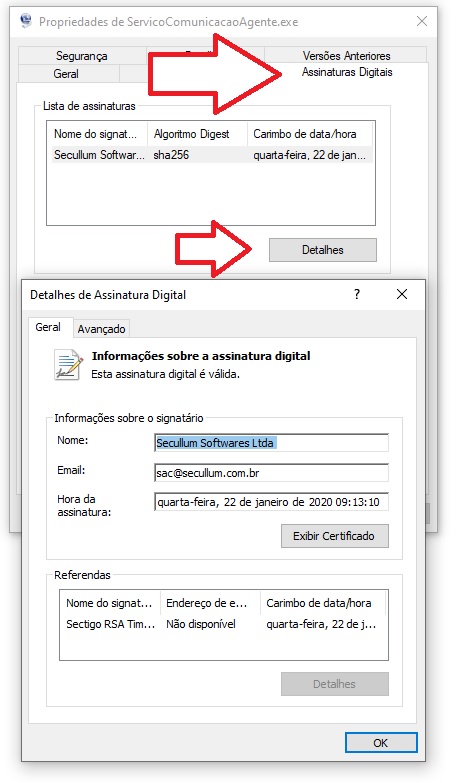
Task: Select the Geral tab in signature details
Action: (x=48, y=327)
